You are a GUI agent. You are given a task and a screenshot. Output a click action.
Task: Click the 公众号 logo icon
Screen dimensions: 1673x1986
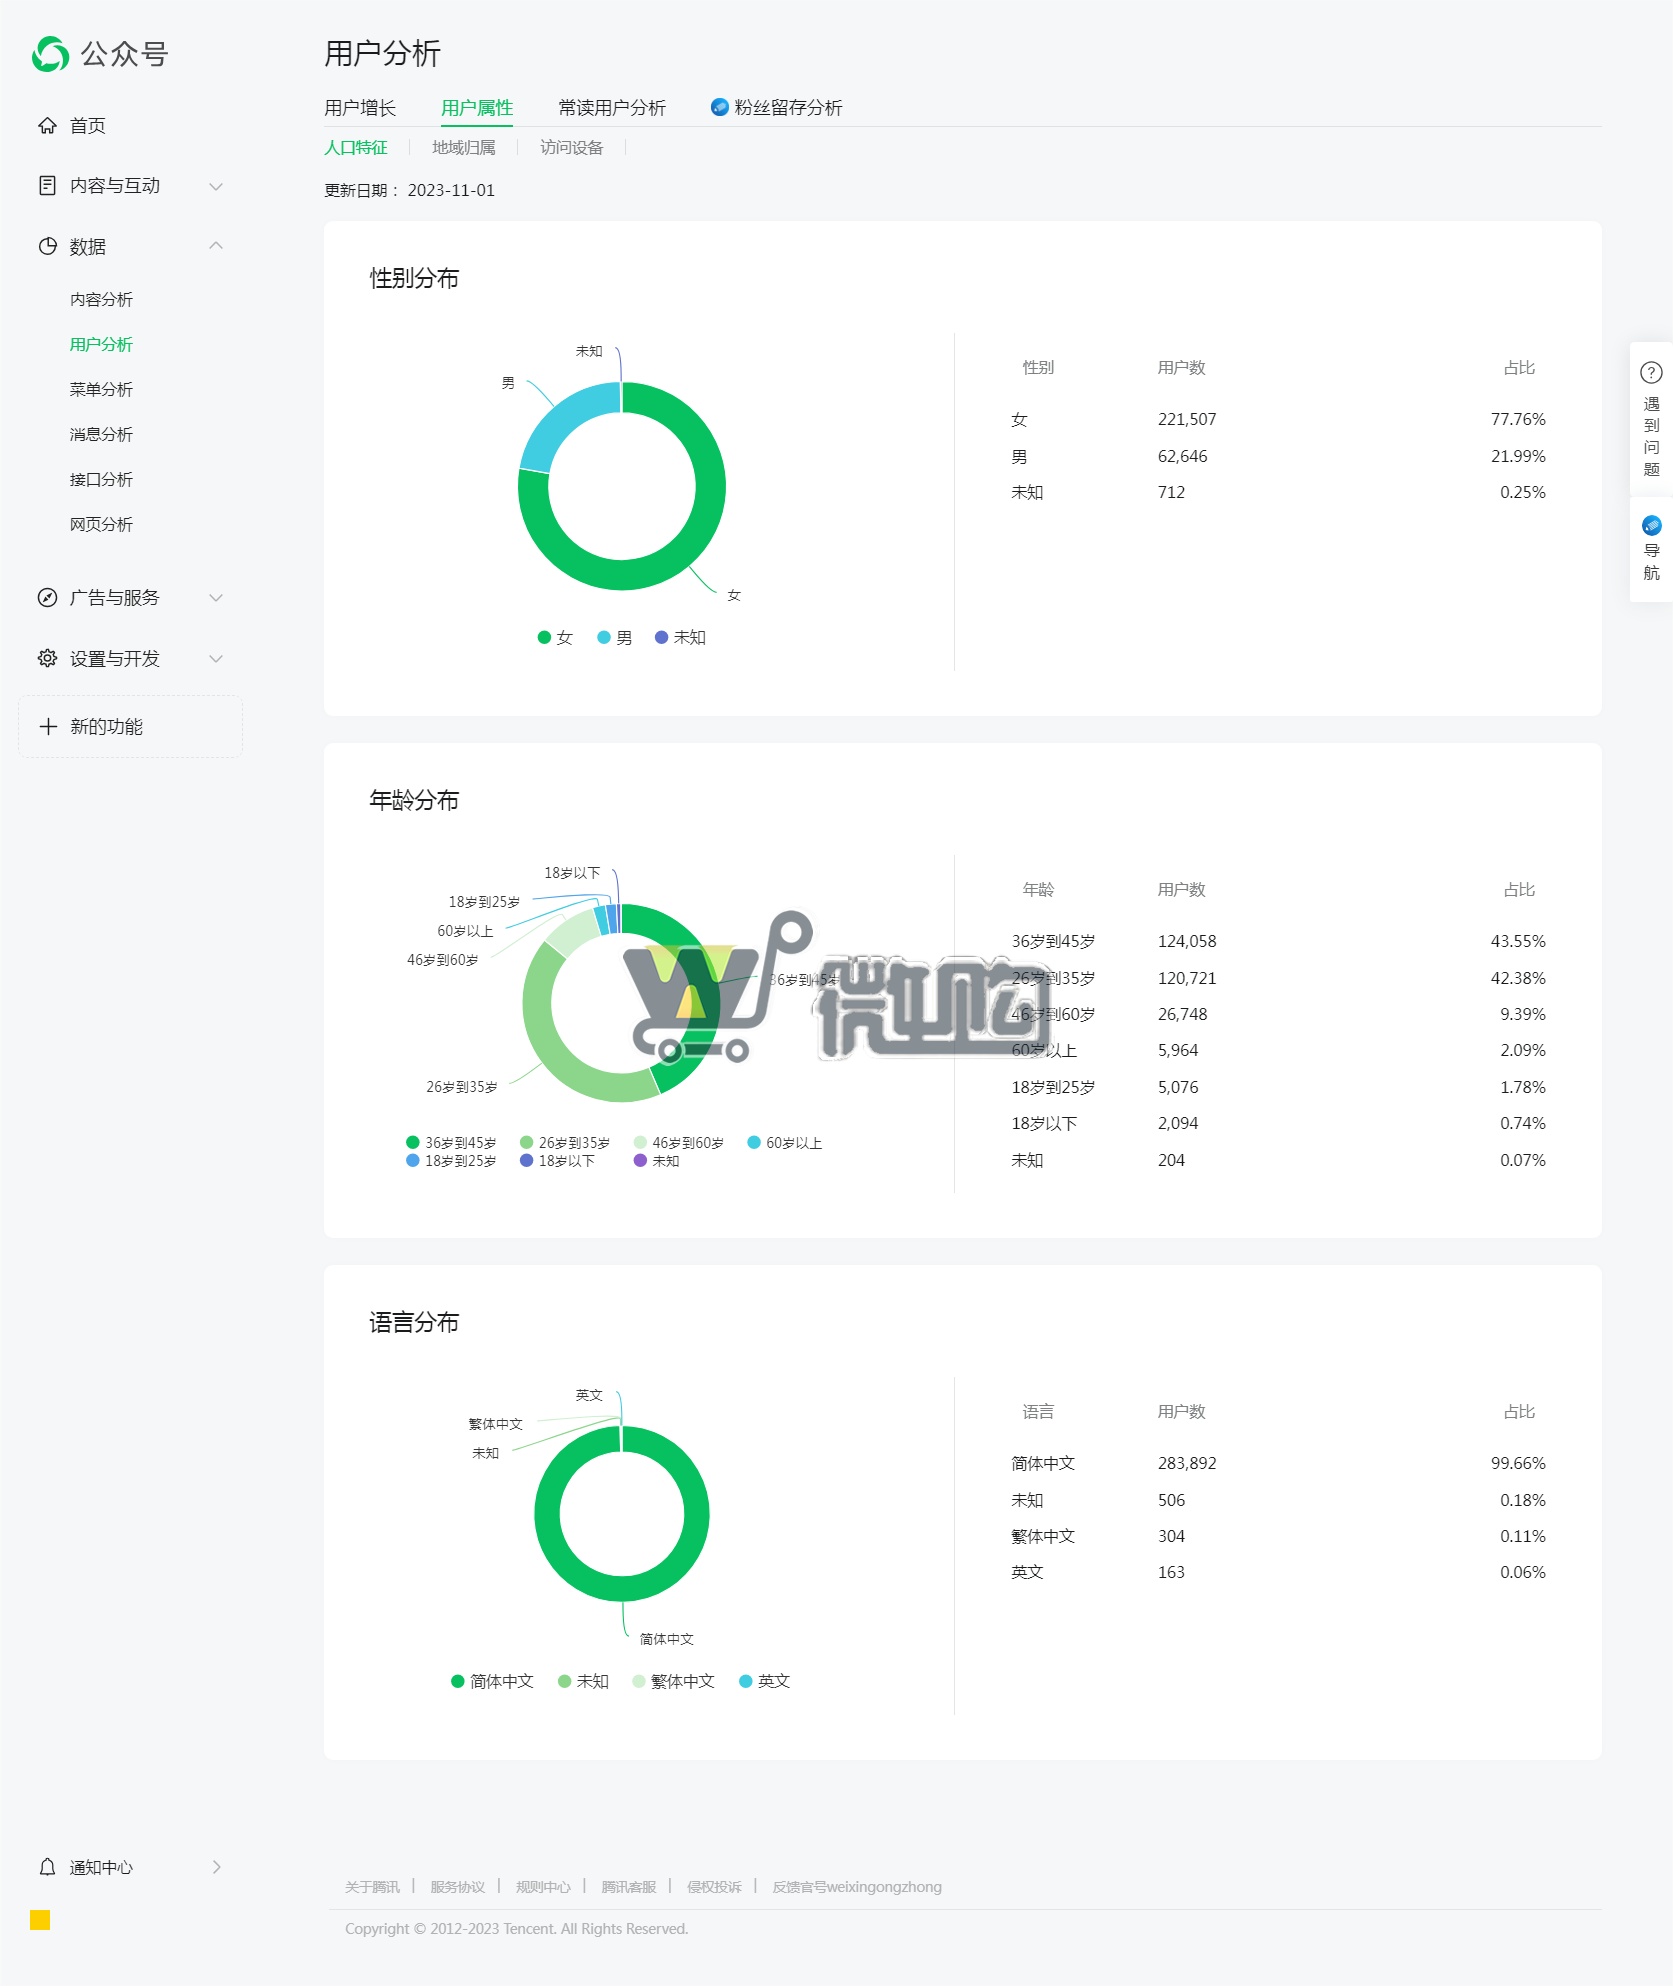tap(50, 54)
